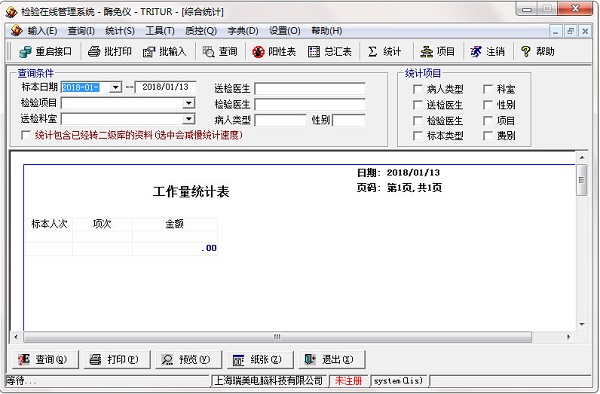Enable 标本类型 statistic checkbox
The width and height of the screenshot is (600, 394).
click(417, 136)
